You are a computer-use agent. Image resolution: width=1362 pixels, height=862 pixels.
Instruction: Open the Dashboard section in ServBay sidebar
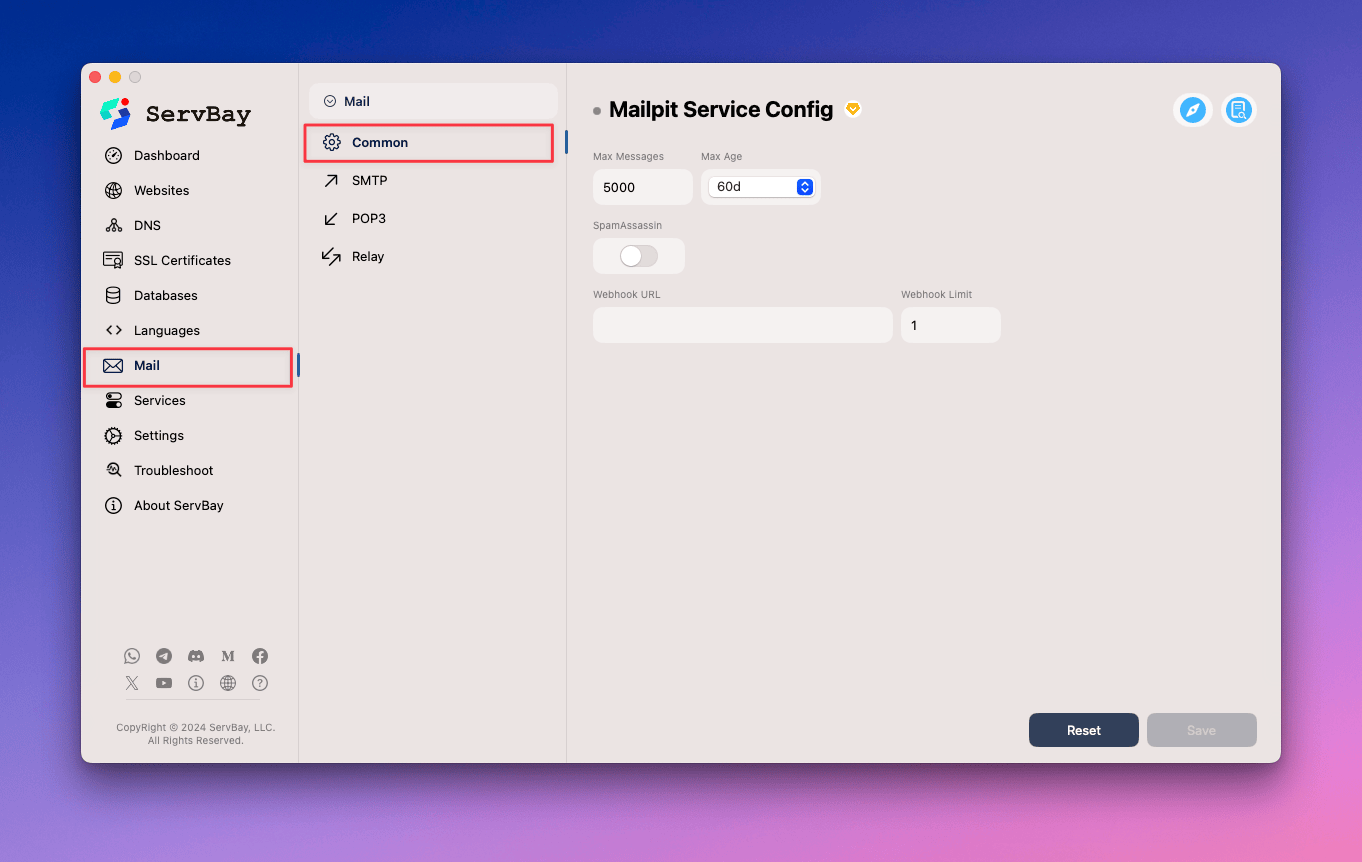(x=165, y=155)
